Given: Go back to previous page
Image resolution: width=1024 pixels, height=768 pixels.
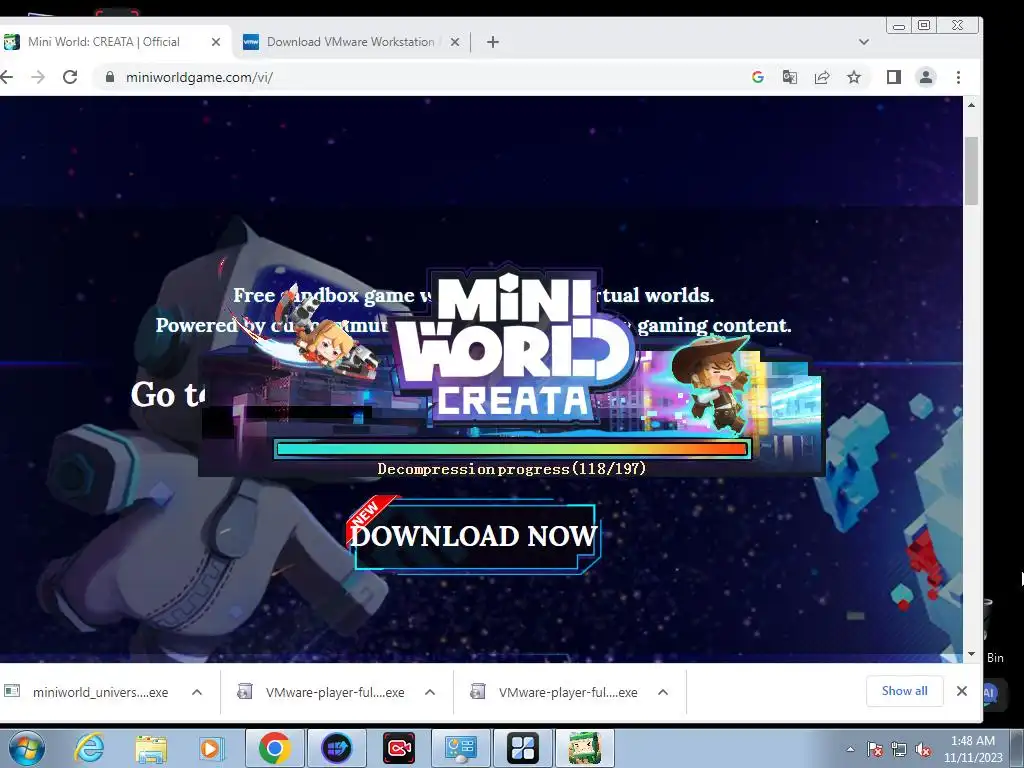Looking at the screenshot, I should pyautogui.click(x=7, y=77).
